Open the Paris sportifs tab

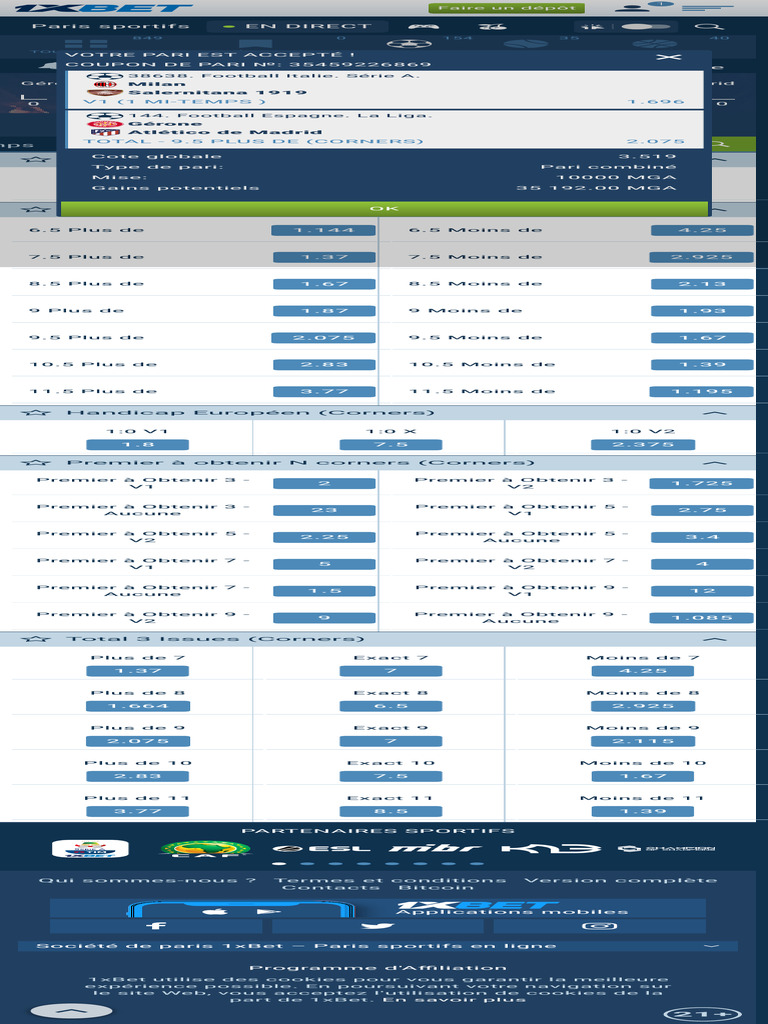click(x=110, y=26)
